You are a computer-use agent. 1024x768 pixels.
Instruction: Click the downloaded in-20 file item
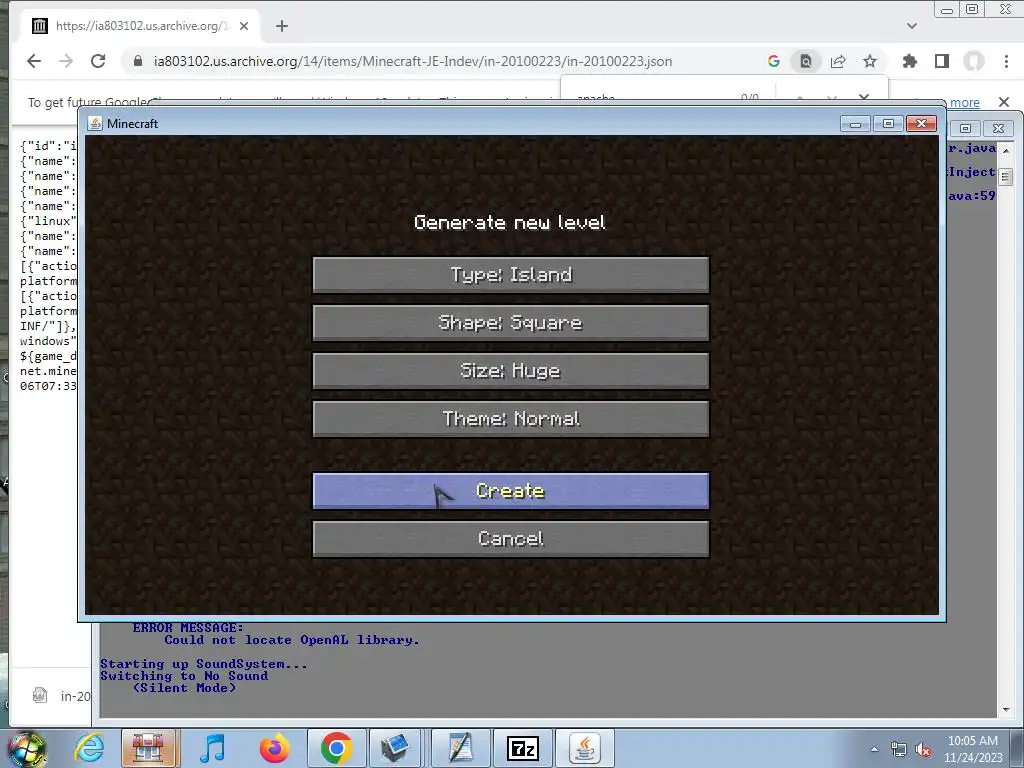(x=61, y=696)
